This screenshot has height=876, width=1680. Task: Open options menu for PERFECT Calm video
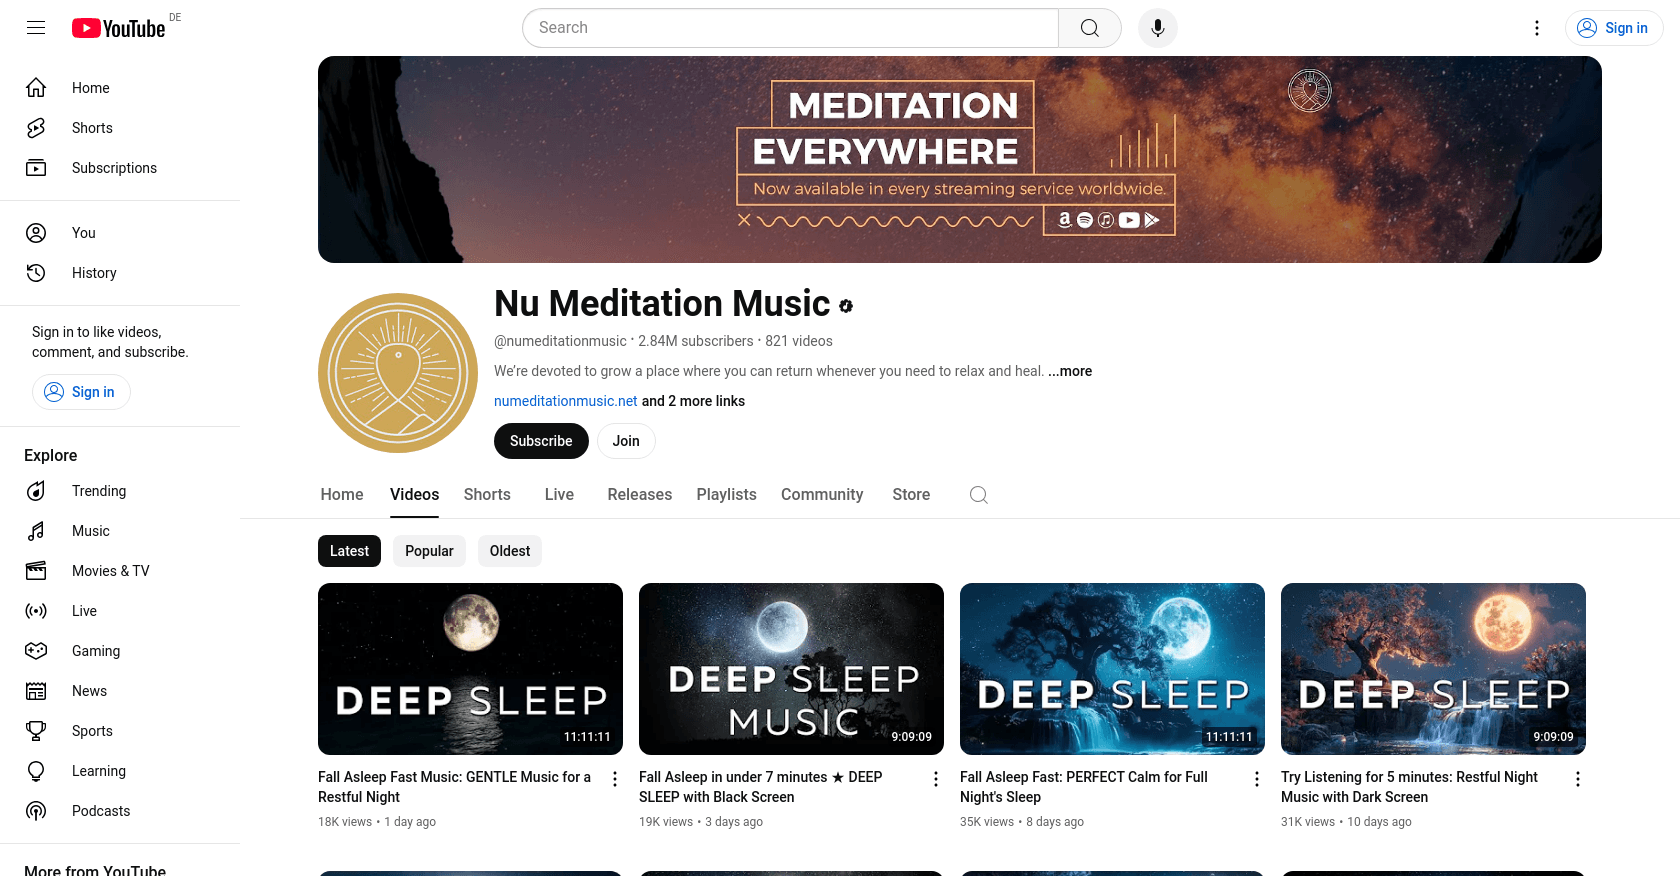pyautogui.click(x=1257, y=779)
